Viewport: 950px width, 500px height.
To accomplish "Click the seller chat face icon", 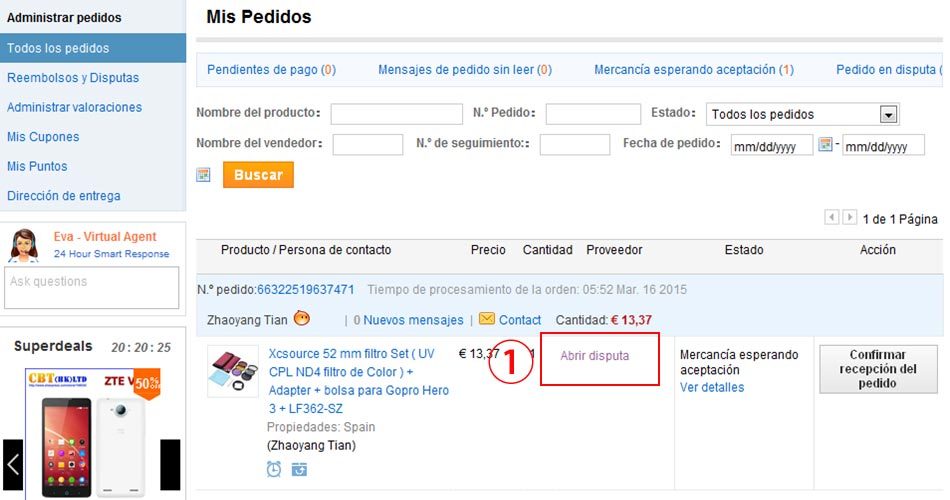I will 302,319.
